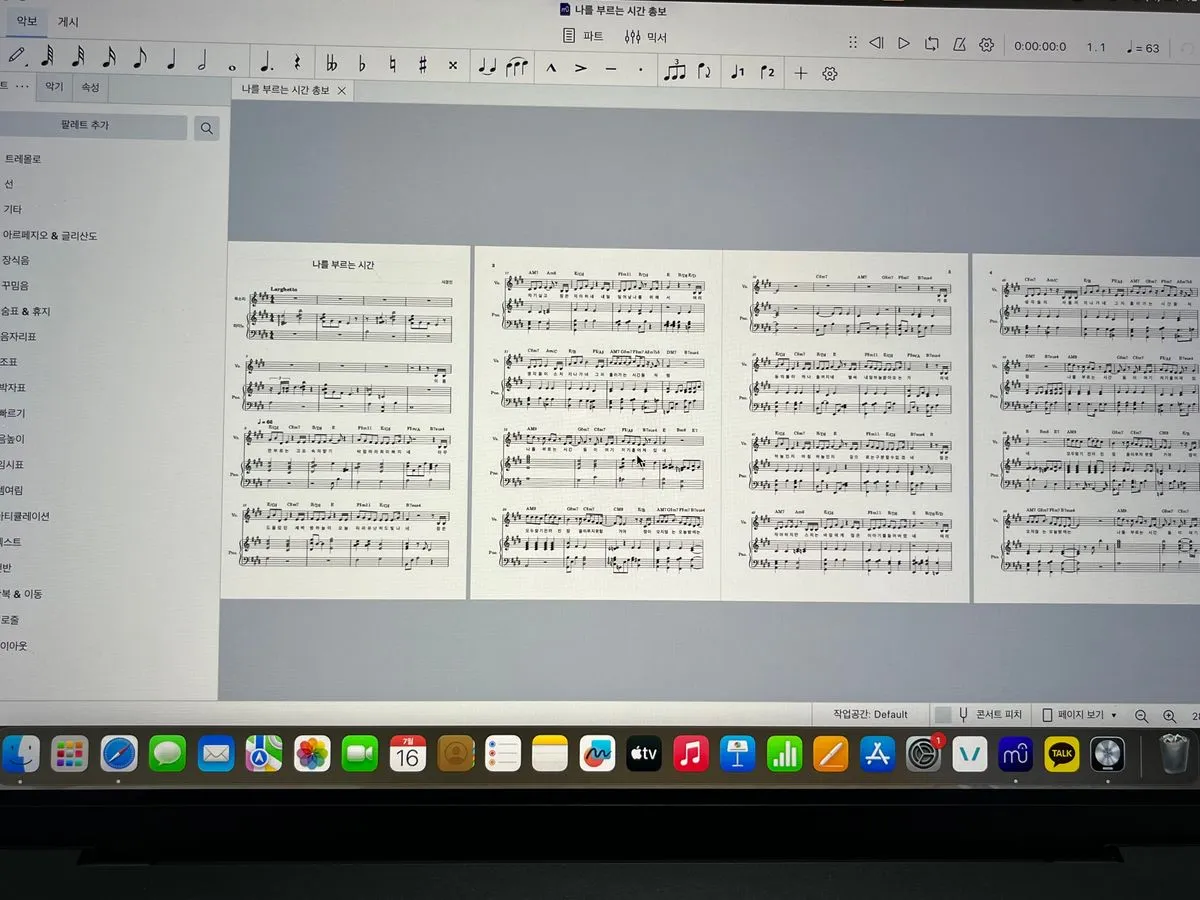Click the palette search magnifier icon
This screenshot has height=900, width=1200.
206,128
